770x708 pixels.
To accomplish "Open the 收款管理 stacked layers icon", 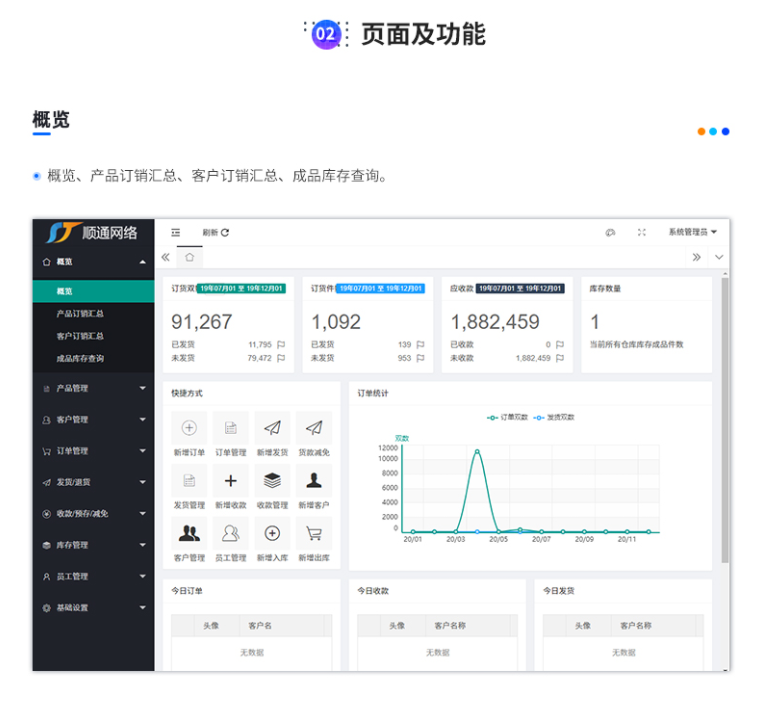I will point(272,481).
